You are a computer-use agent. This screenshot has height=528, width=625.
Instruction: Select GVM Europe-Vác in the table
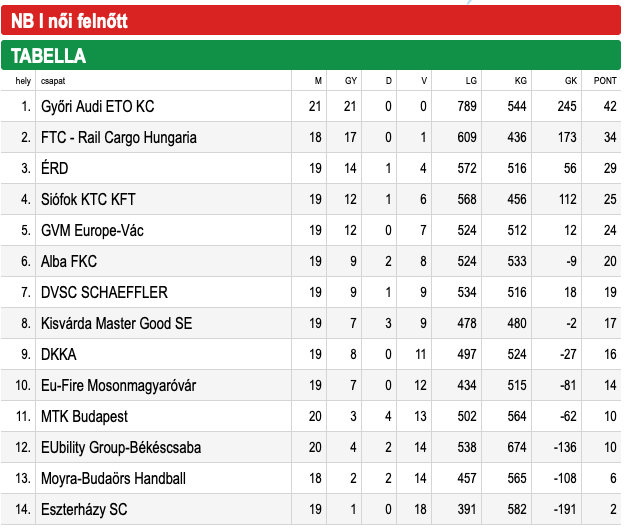click(x=92, y=230)
